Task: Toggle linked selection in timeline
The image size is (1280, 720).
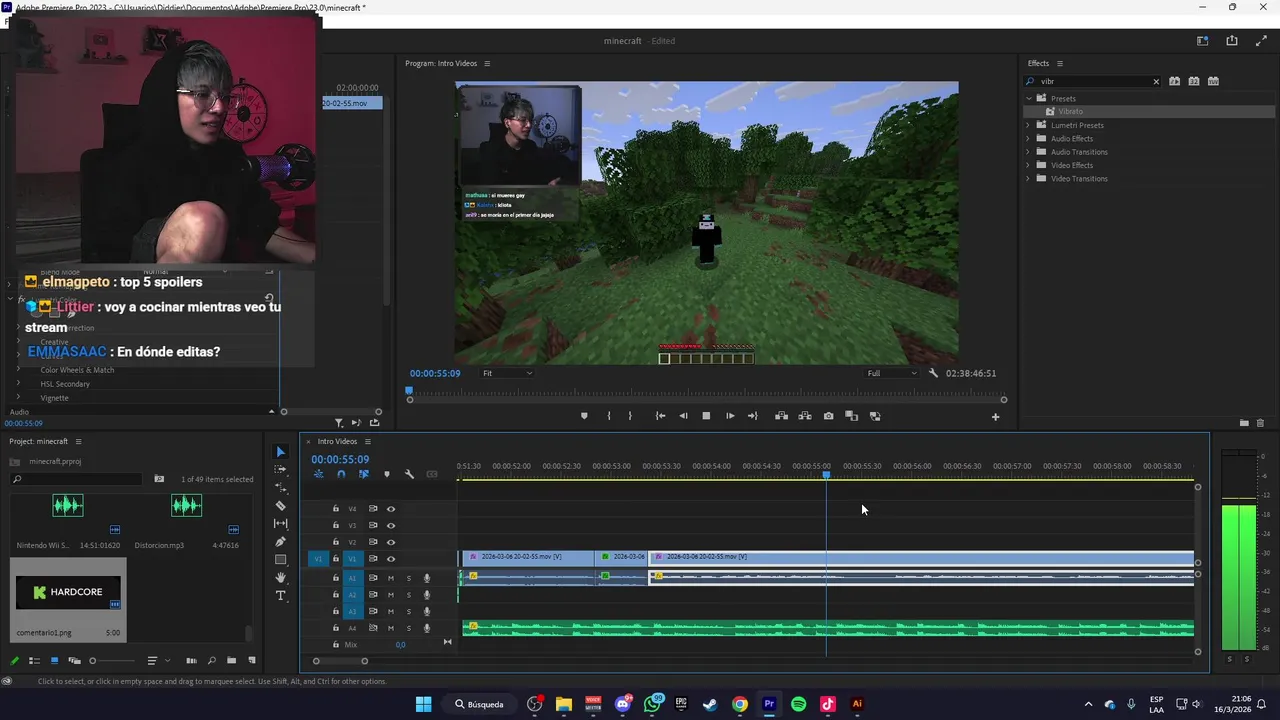Action: coord(363,474)
